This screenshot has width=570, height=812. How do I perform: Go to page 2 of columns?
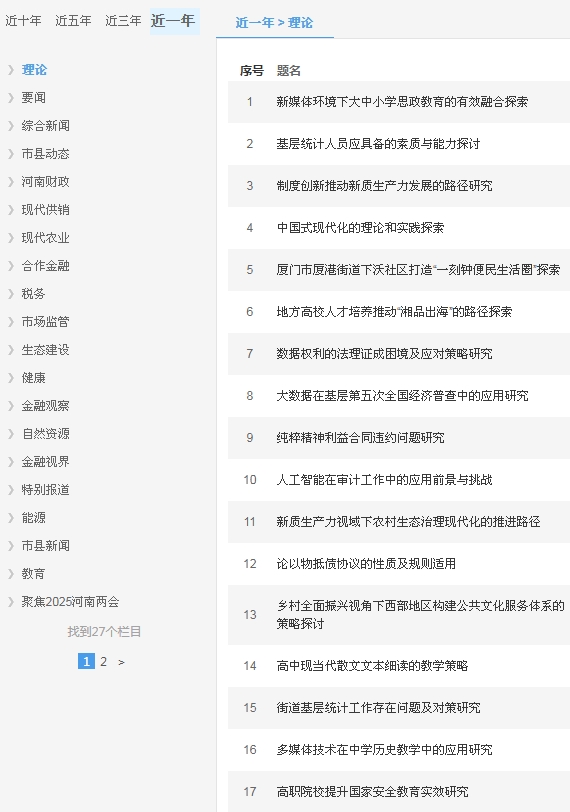104,661
